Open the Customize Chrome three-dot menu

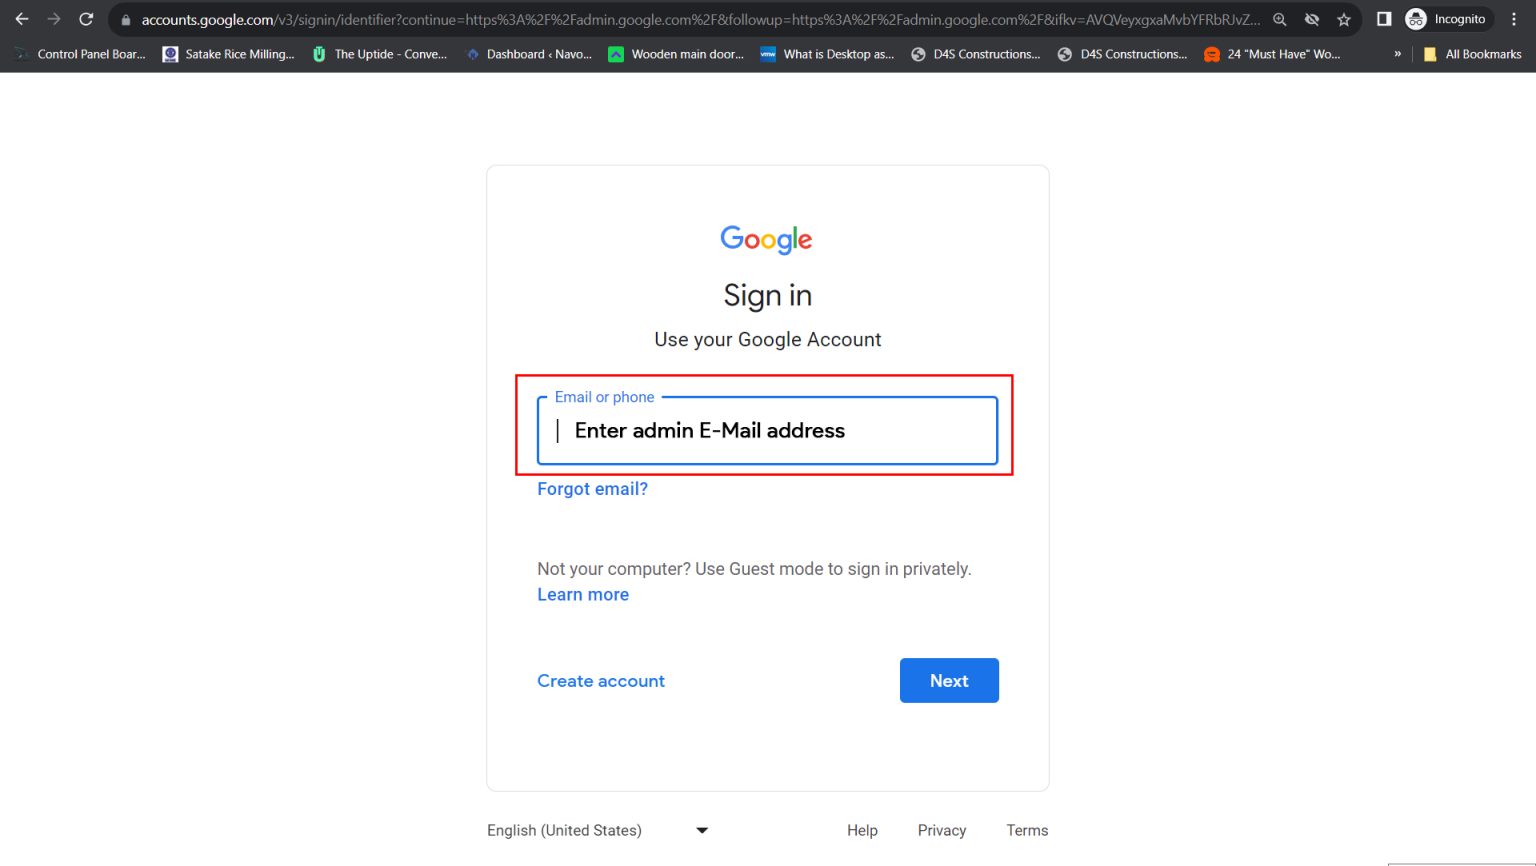(1513, 18)
